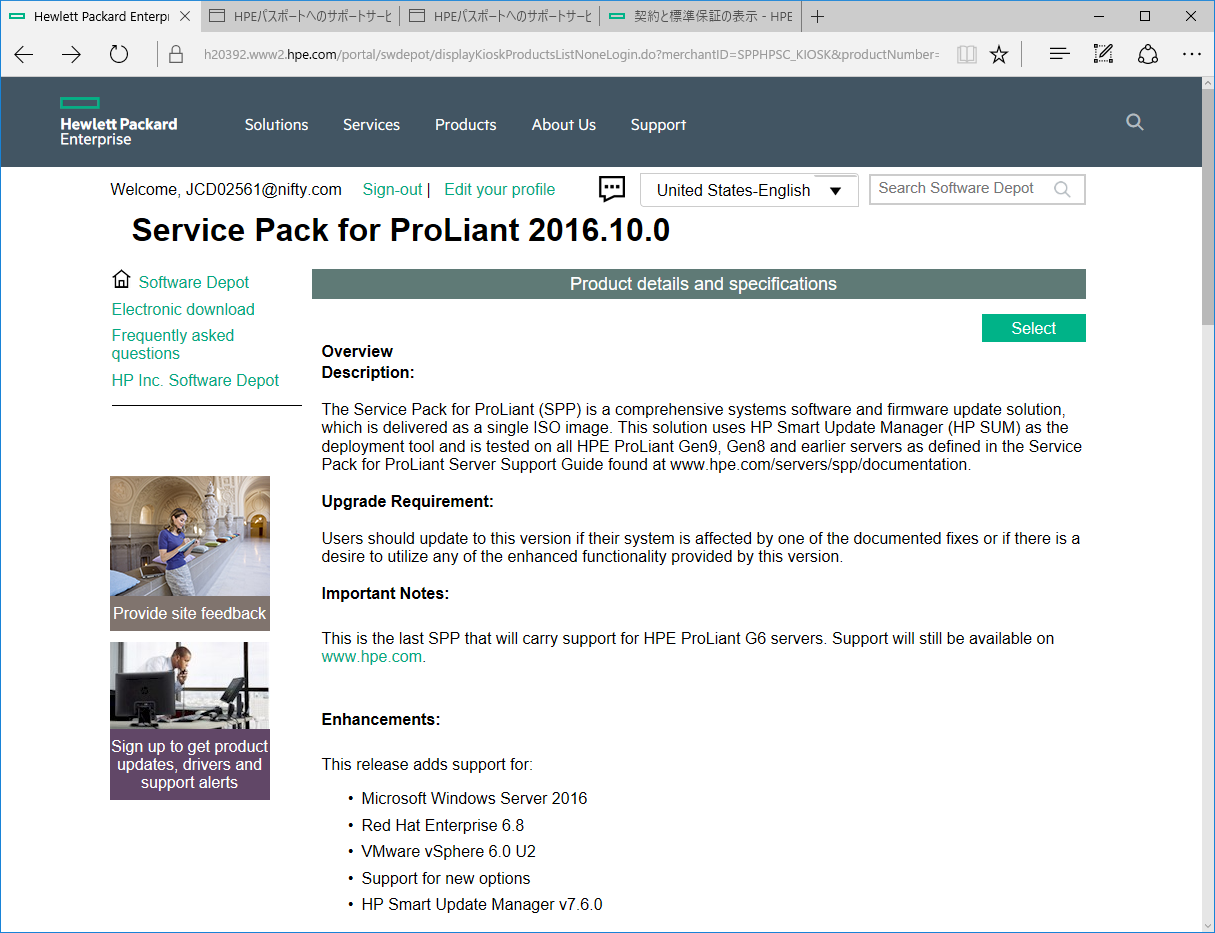1215x933 pixels.
Task: Click the Enhancements heading
Action: point(381,719)
